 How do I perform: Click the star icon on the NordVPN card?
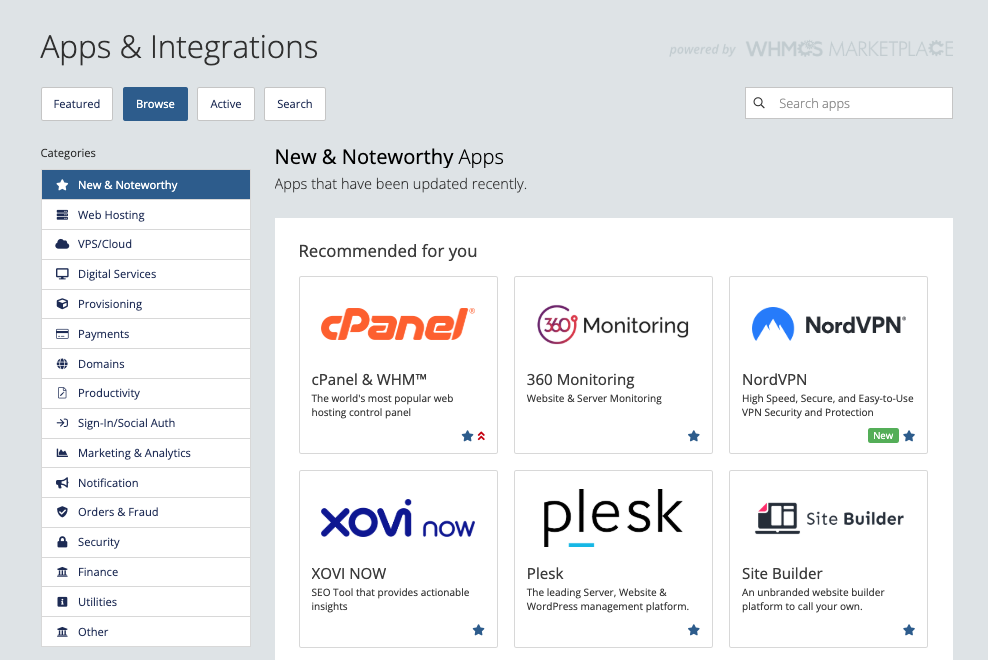[909, 436]
